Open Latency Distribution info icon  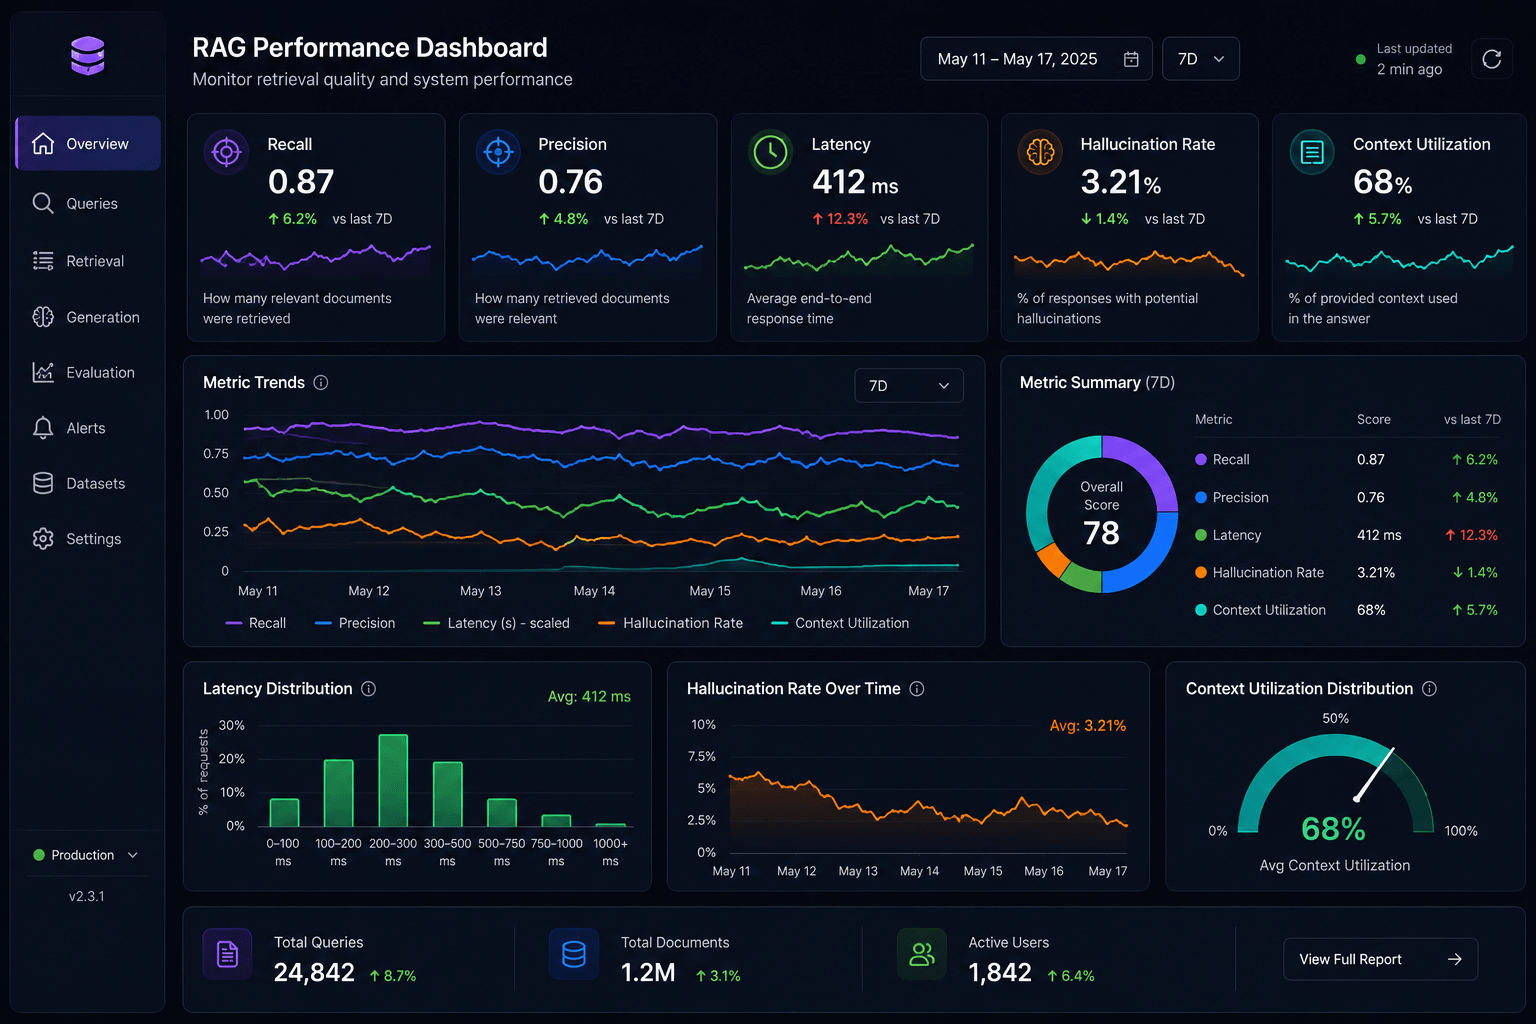point(368,688)
